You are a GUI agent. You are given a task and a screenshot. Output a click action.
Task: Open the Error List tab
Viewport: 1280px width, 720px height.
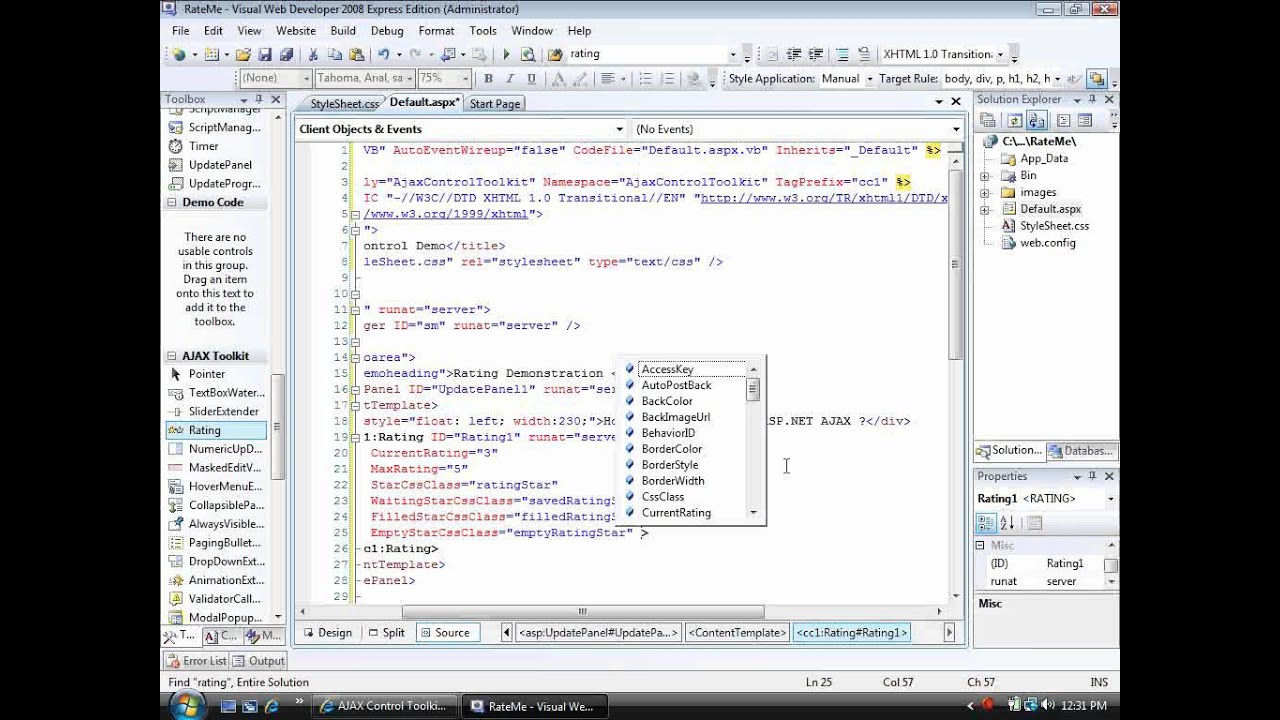point(197,661)
